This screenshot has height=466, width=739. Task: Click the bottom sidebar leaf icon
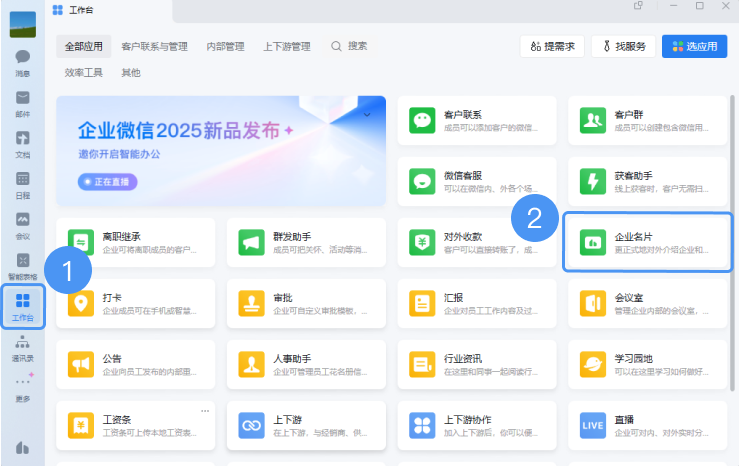(22, 448)
